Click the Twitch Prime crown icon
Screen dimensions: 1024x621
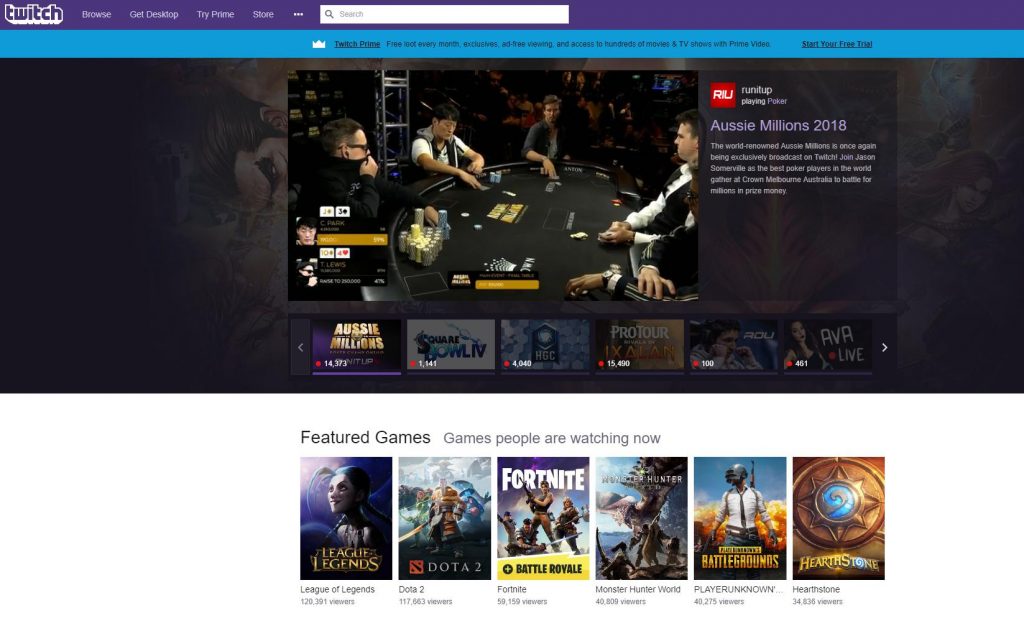pos(319,44)
